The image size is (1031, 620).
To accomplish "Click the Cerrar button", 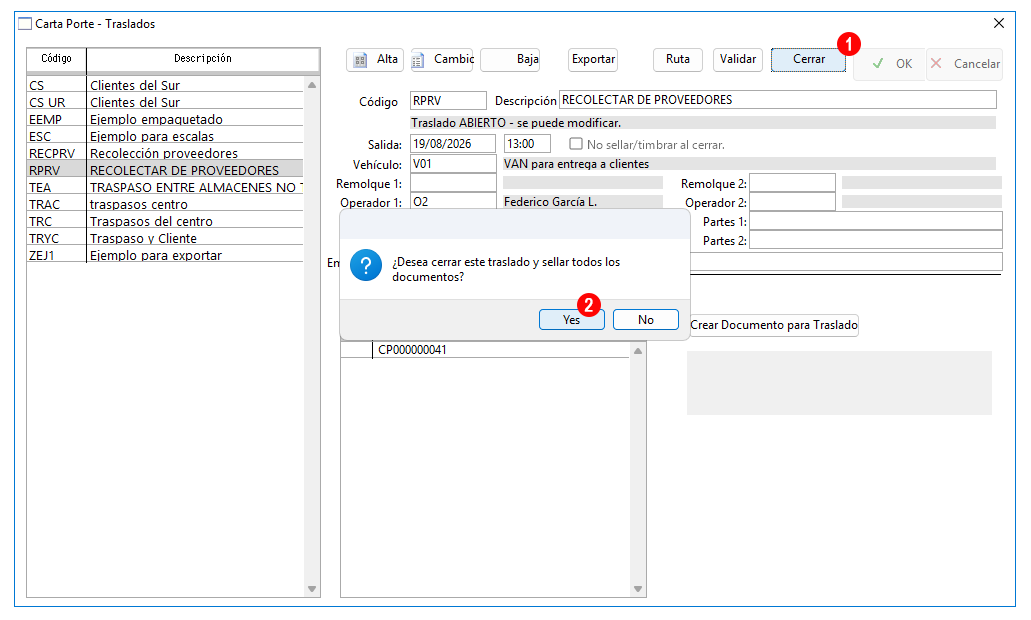I will (x=809, y=60).
